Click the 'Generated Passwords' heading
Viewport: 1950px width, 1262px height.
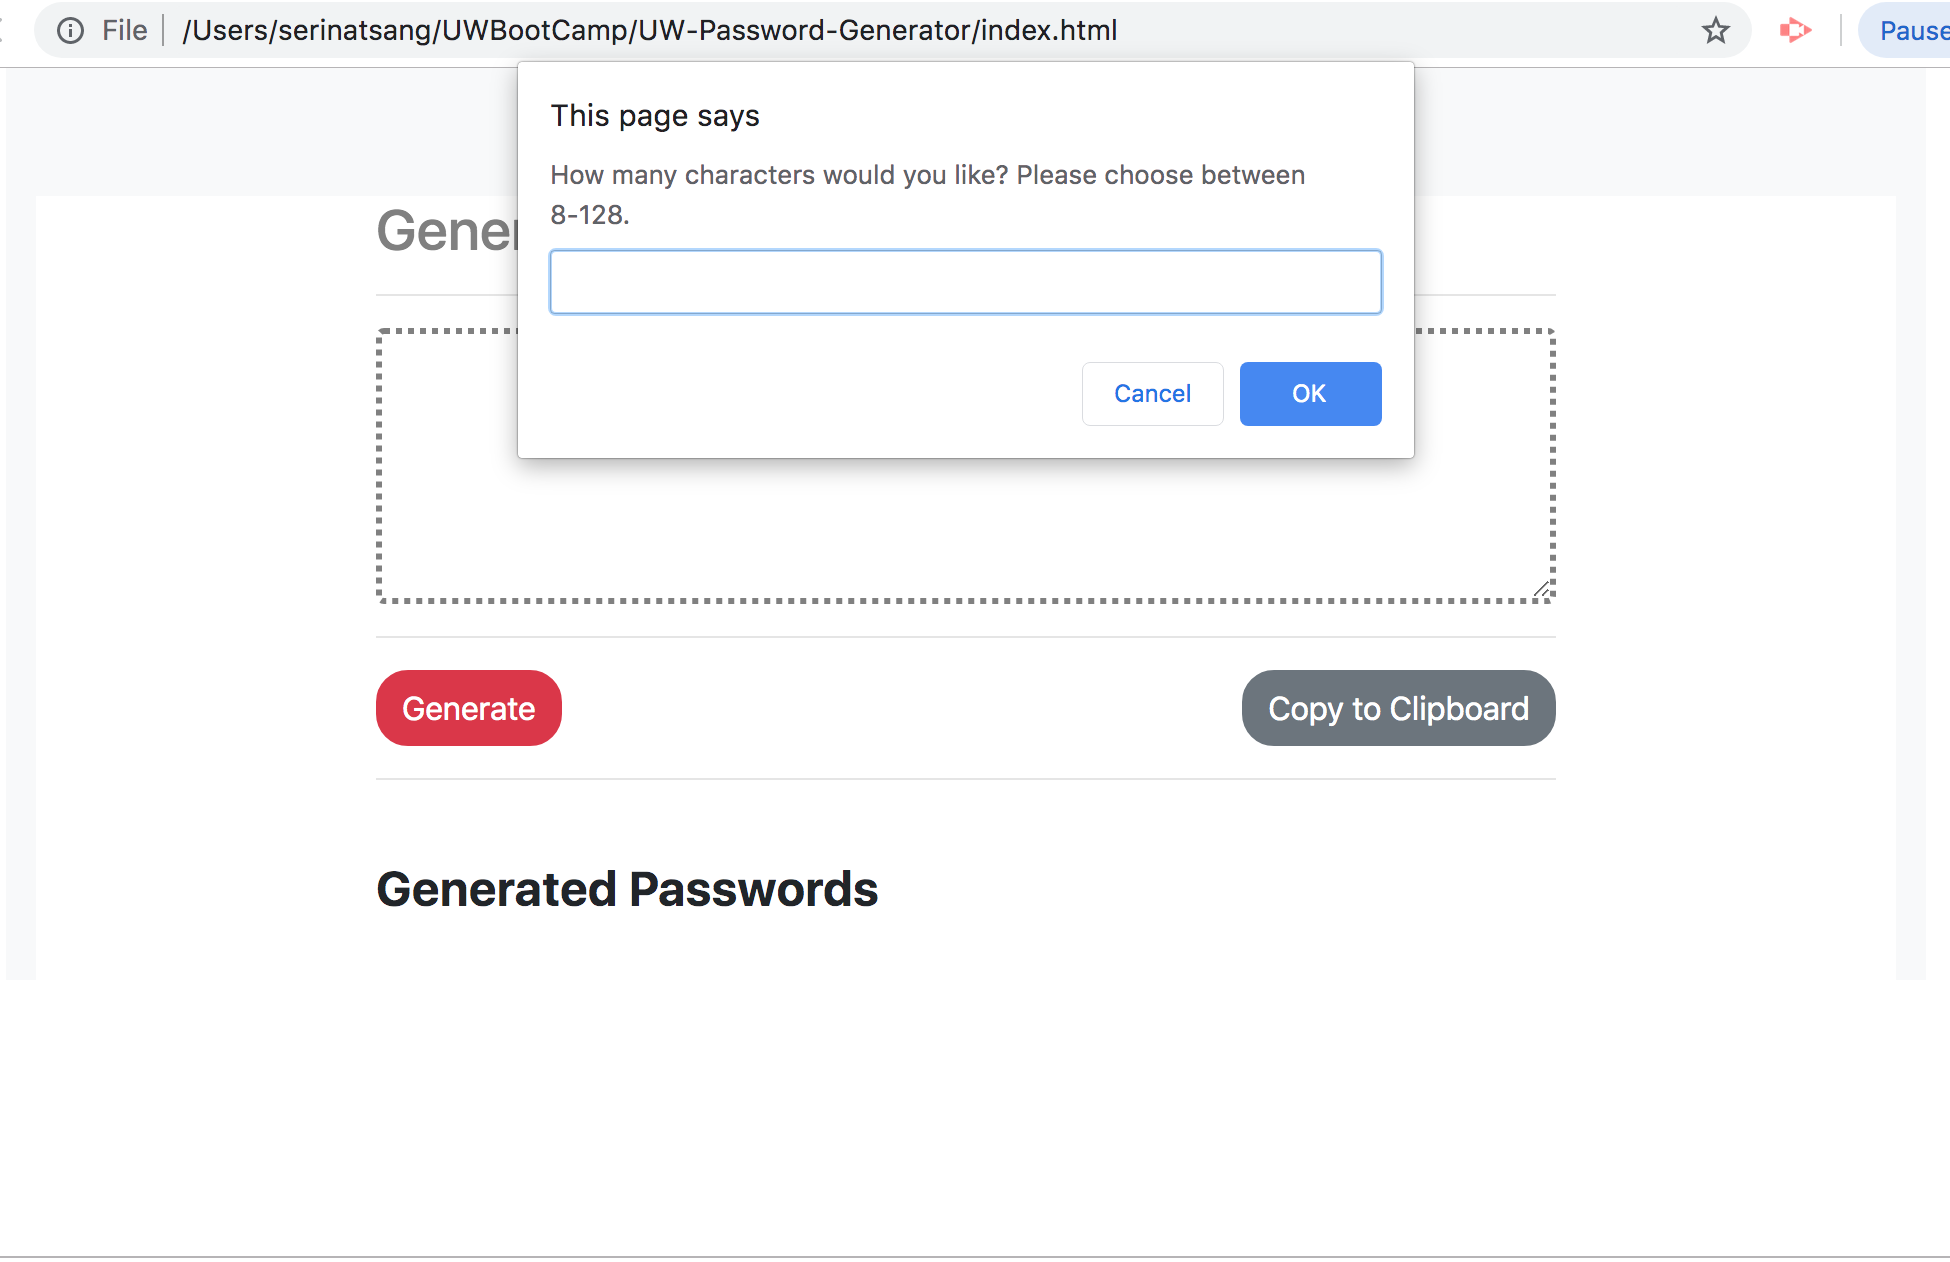(627, 889)
